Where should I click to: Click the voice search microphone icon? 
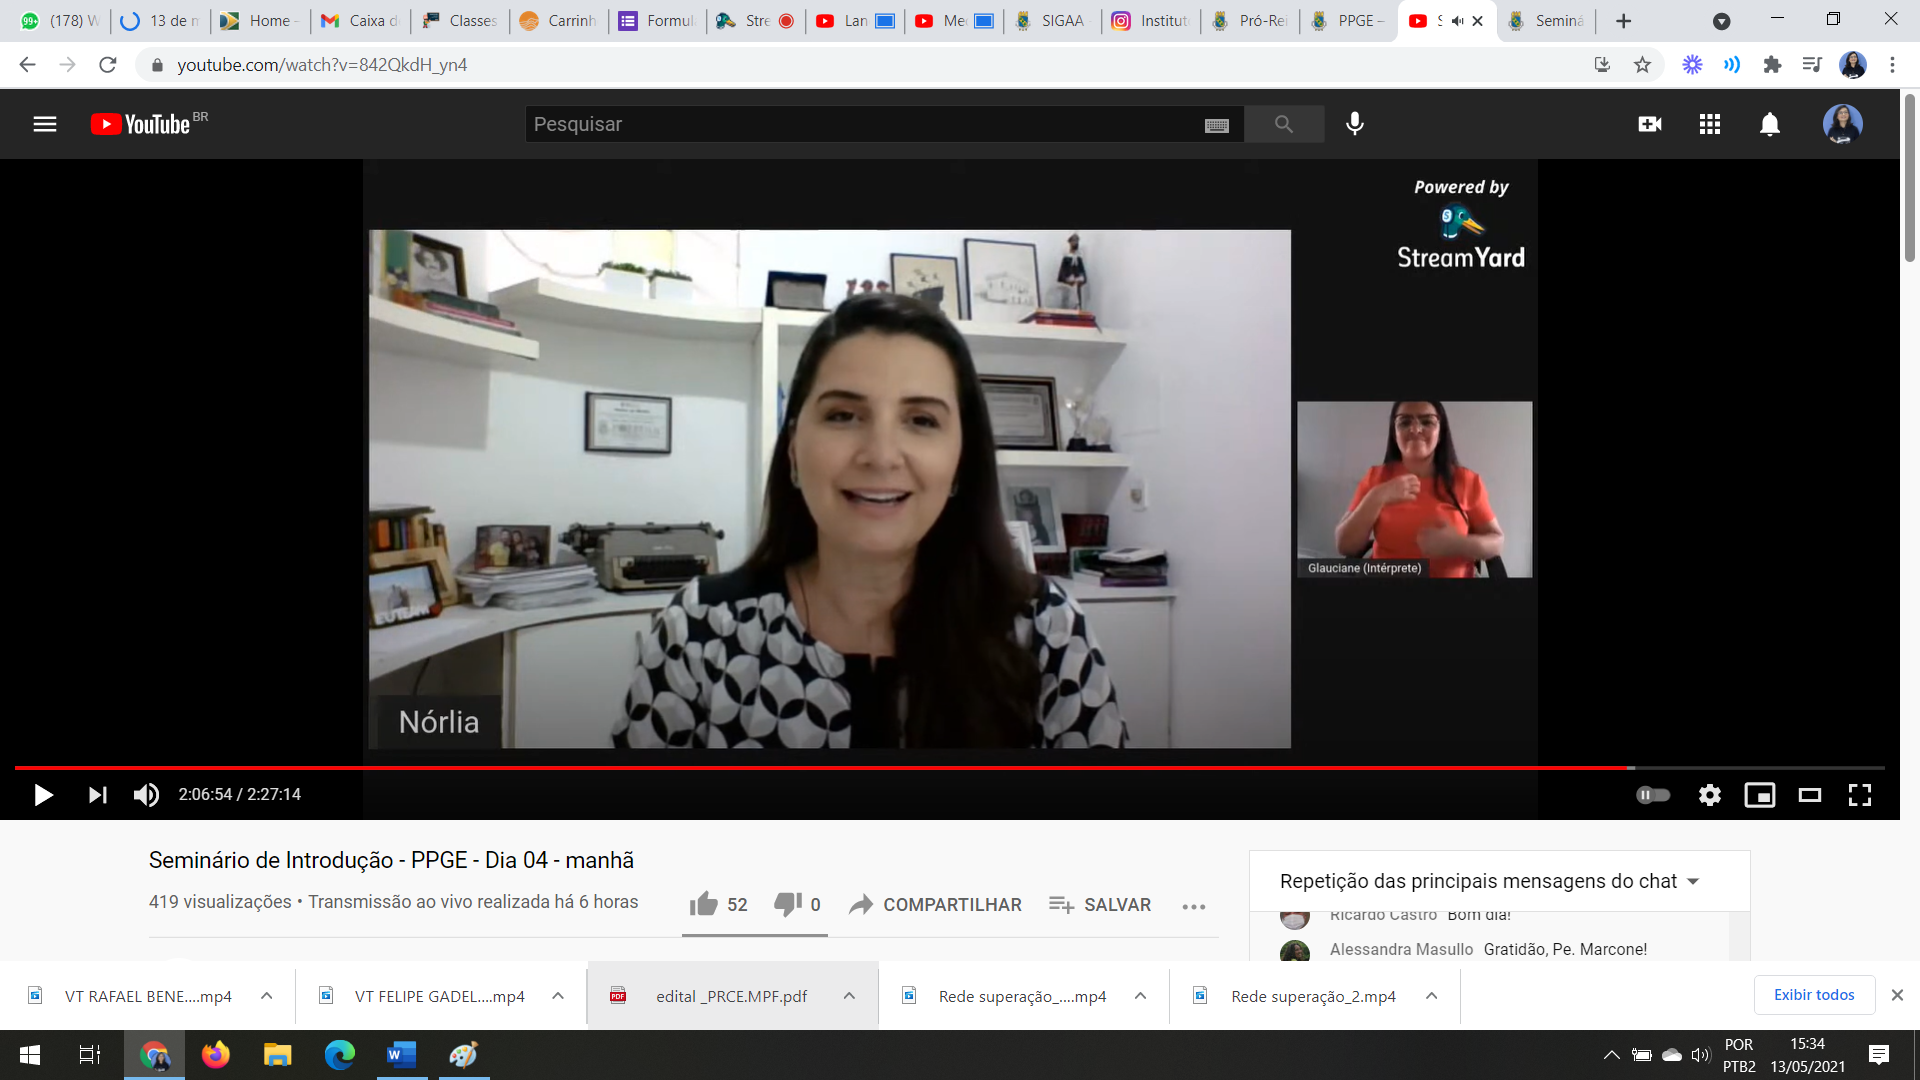pyautogui.click(x=1355, y=124)
